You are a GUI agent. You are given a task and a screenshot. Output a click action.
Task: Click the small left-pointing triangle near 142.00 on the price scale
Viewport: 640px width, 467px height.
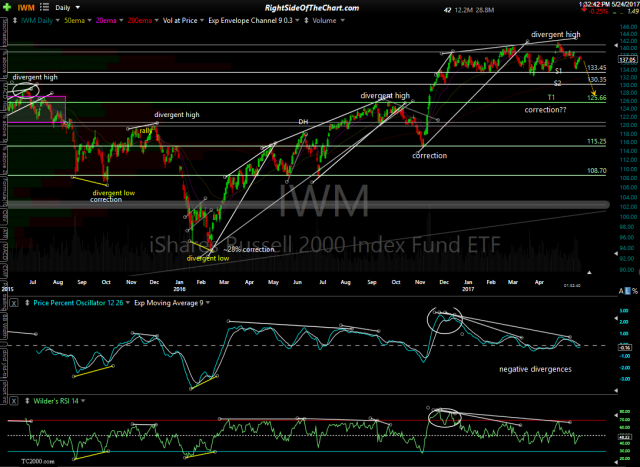(x=616, y=45)
